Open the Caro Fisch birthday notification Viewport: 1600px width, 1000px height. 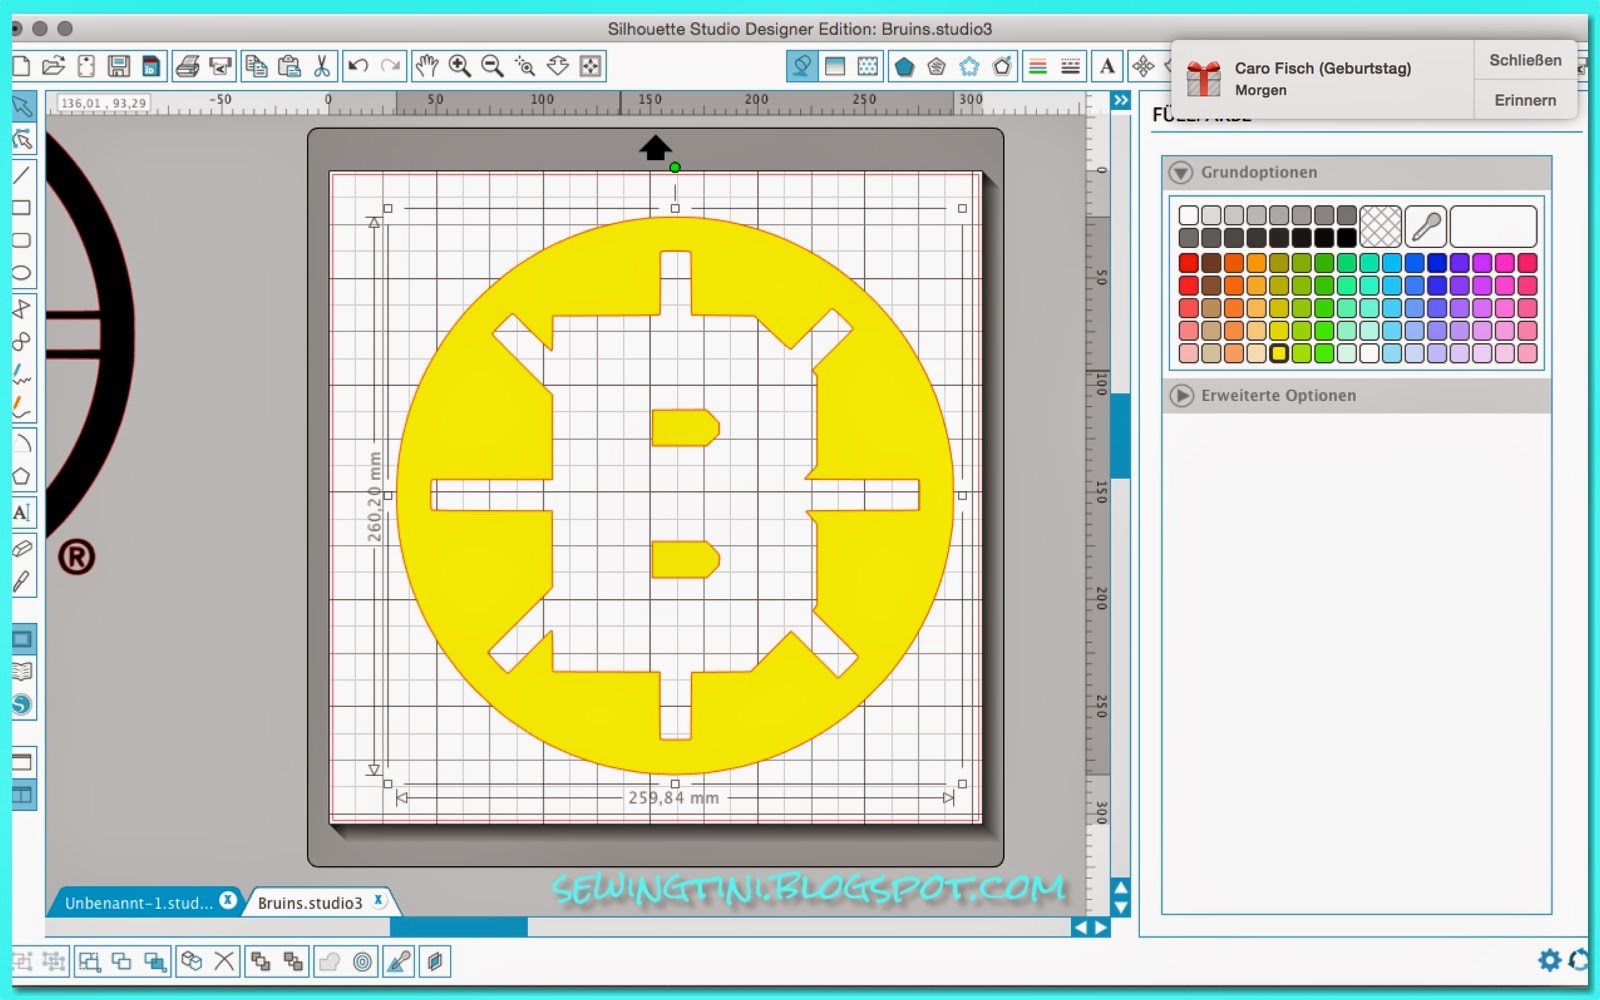(1322, 79)
